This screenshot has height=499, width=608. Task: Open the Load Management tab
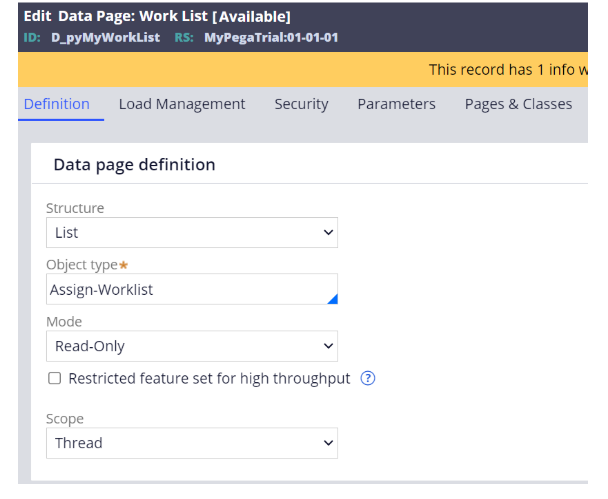click(181, 104)
